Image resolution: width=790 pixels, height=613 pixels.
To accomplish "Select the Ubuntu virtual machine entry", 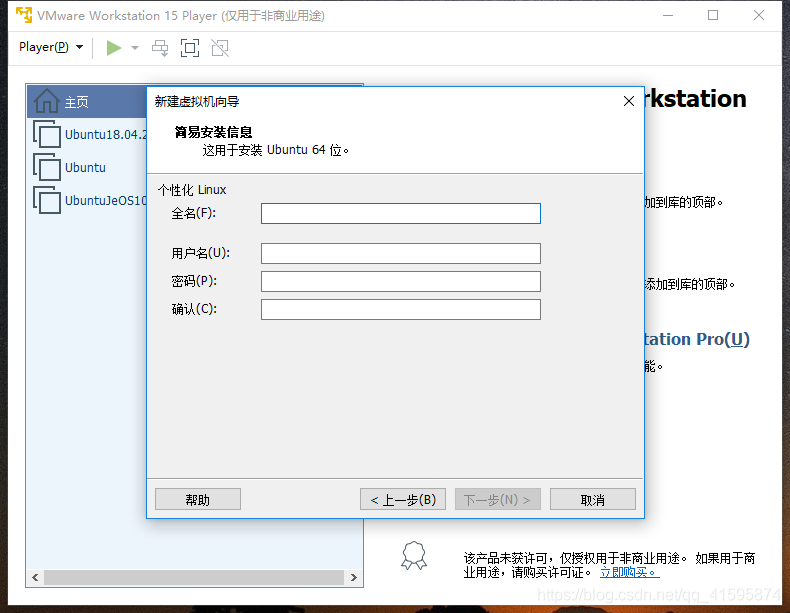I will [x=87, y=167].
